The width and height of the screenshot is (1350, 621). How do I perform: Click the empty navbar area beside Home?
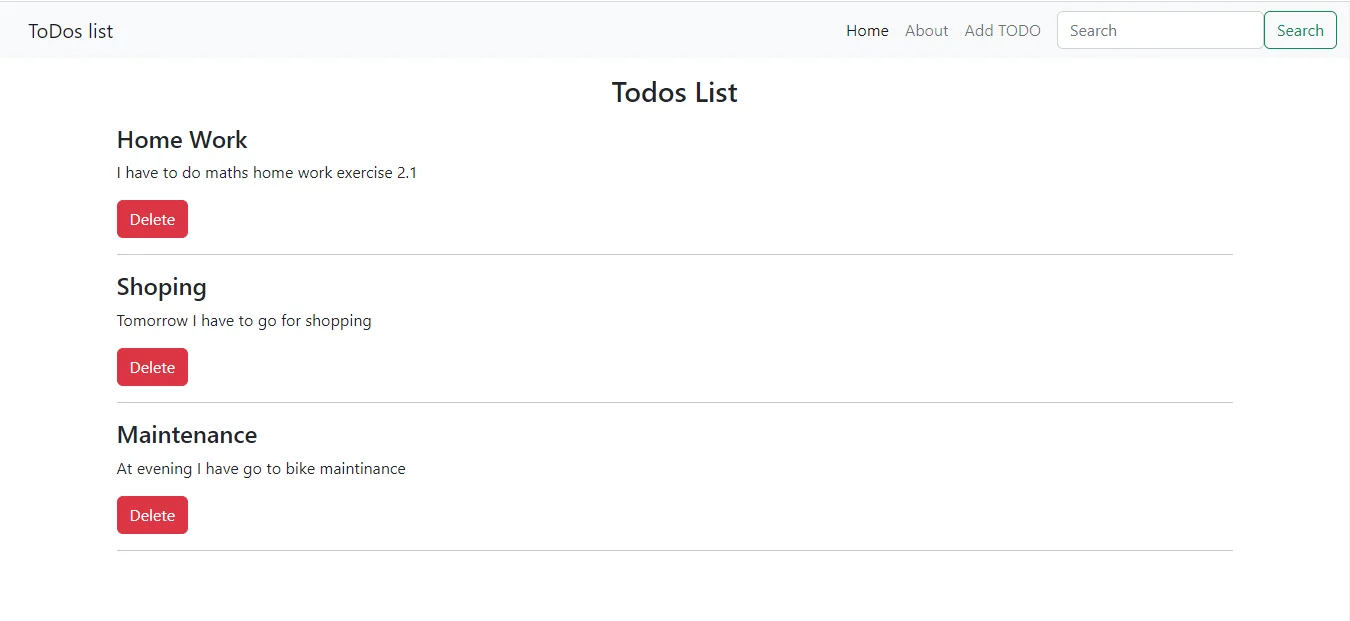pyautogui.click(x=480, y=30)
